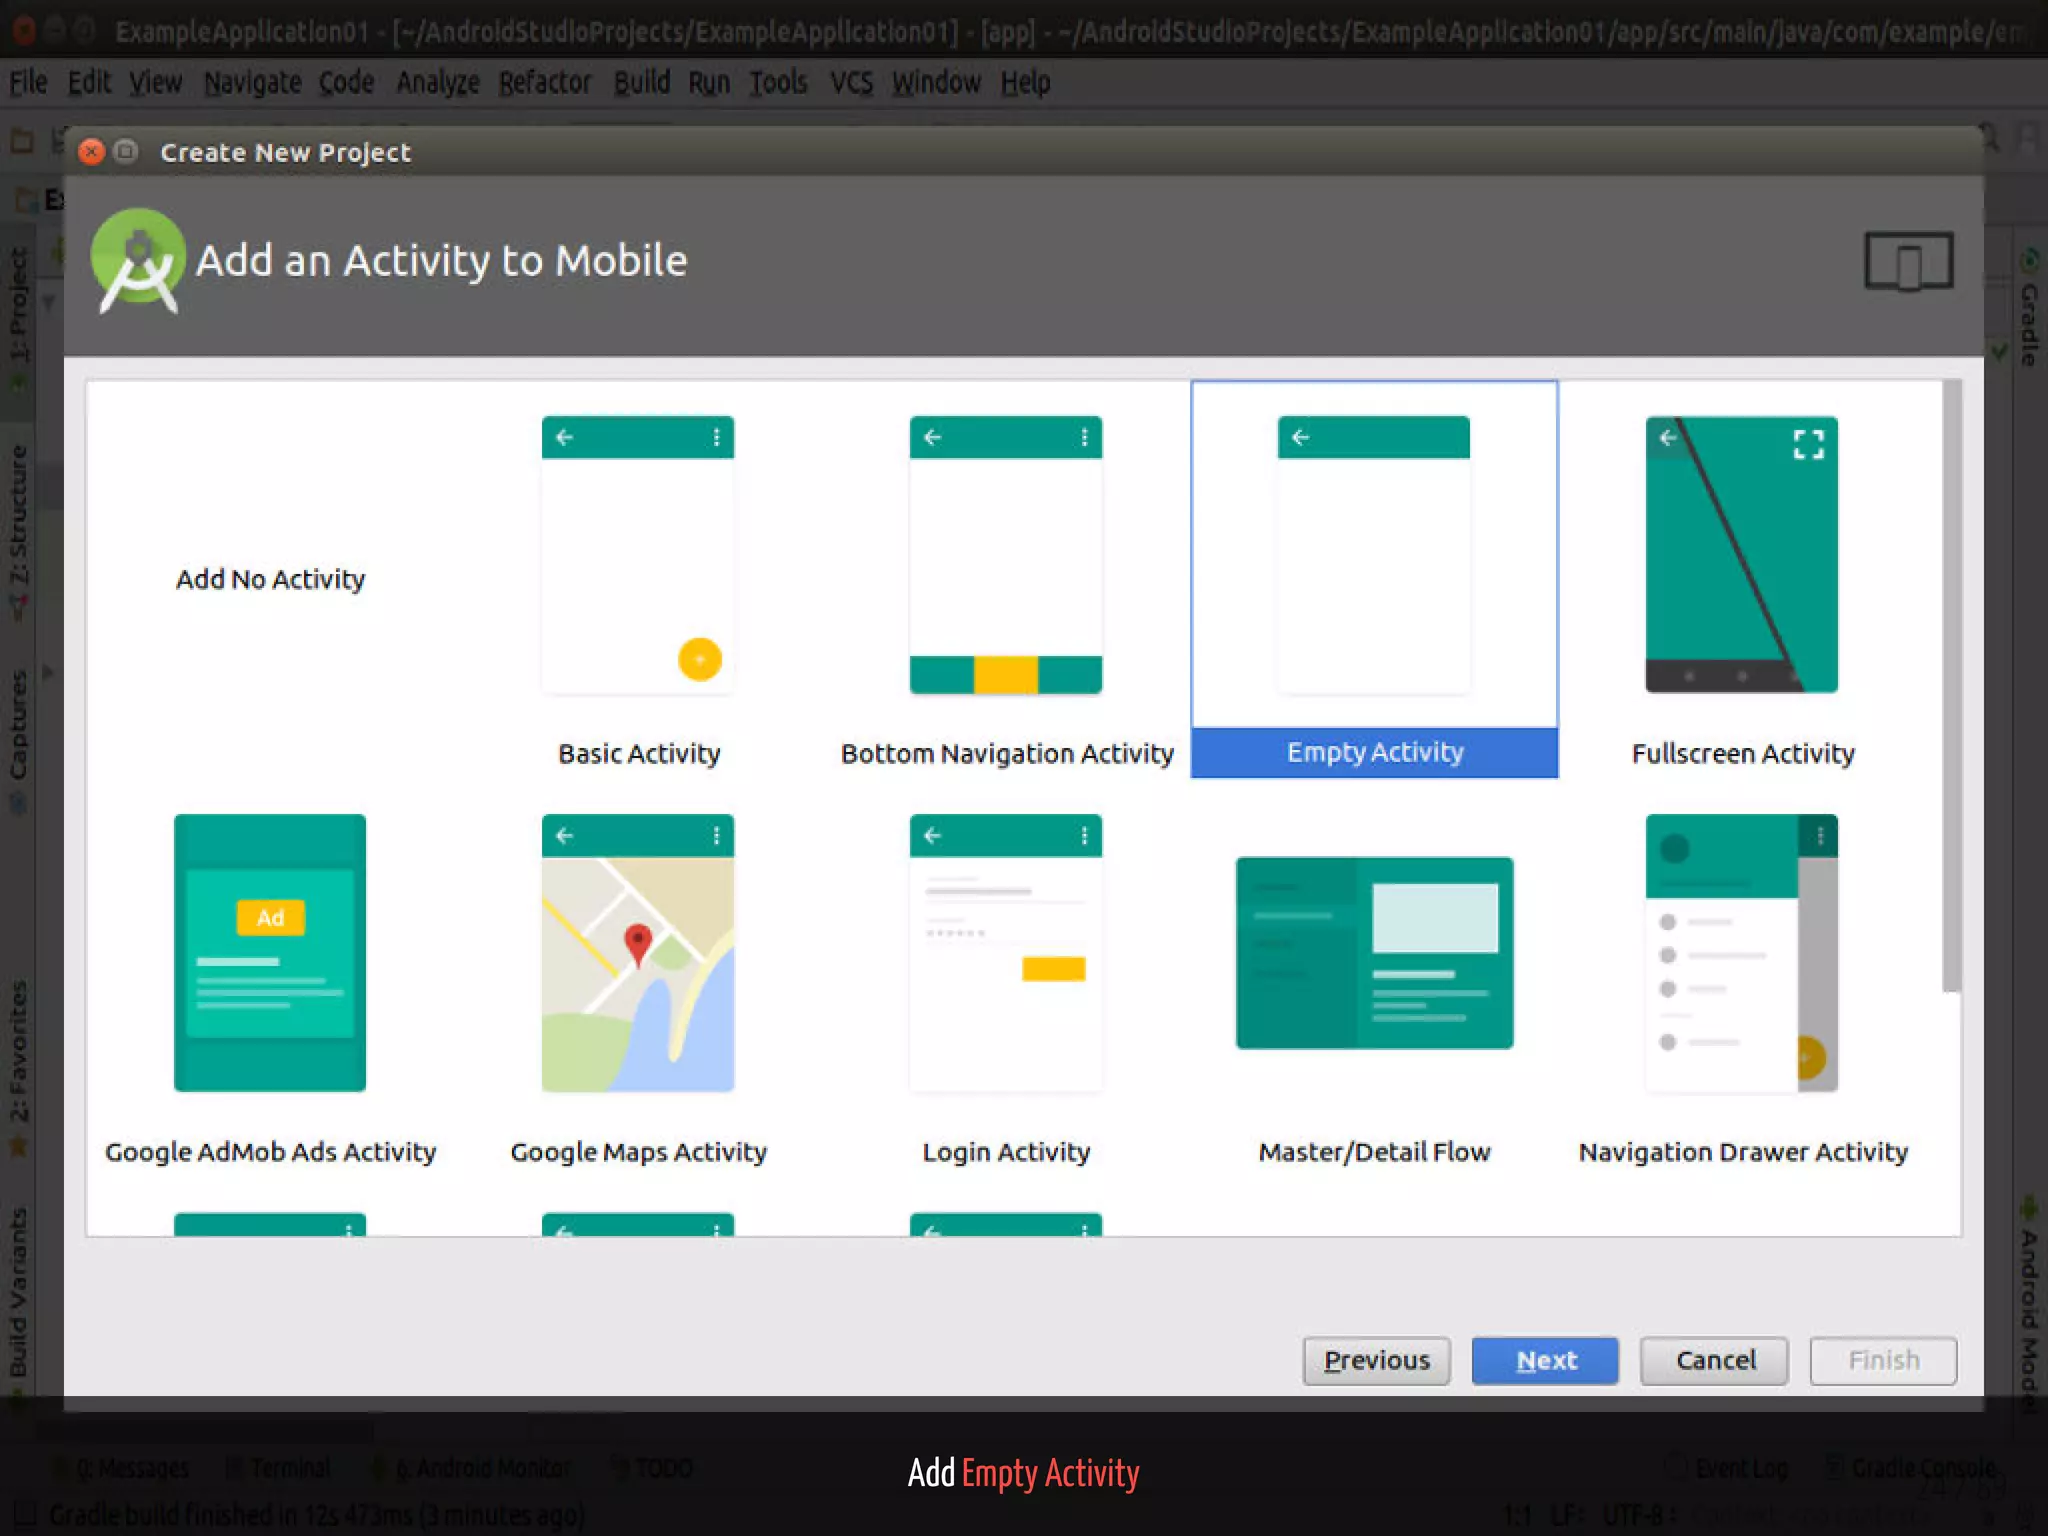Click the Login Activity label text

(1006, 1152)
